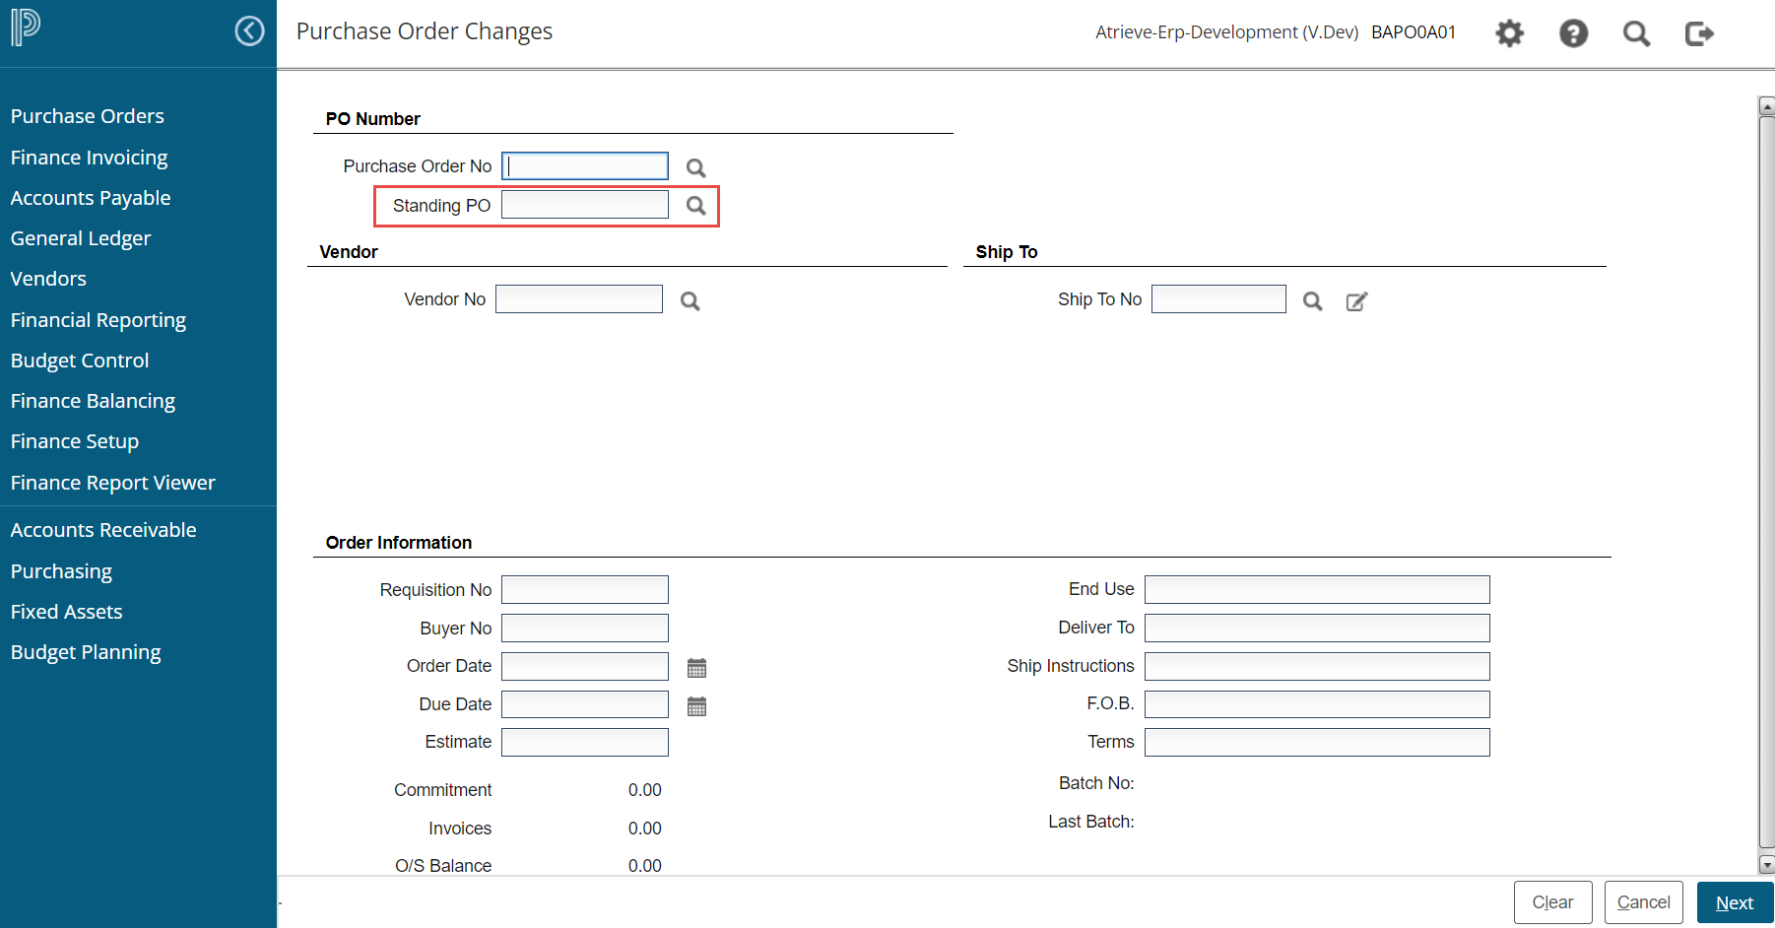Open the Order Date calendar picker
The width and height of the screenshot is (1775, 928).
697,667
